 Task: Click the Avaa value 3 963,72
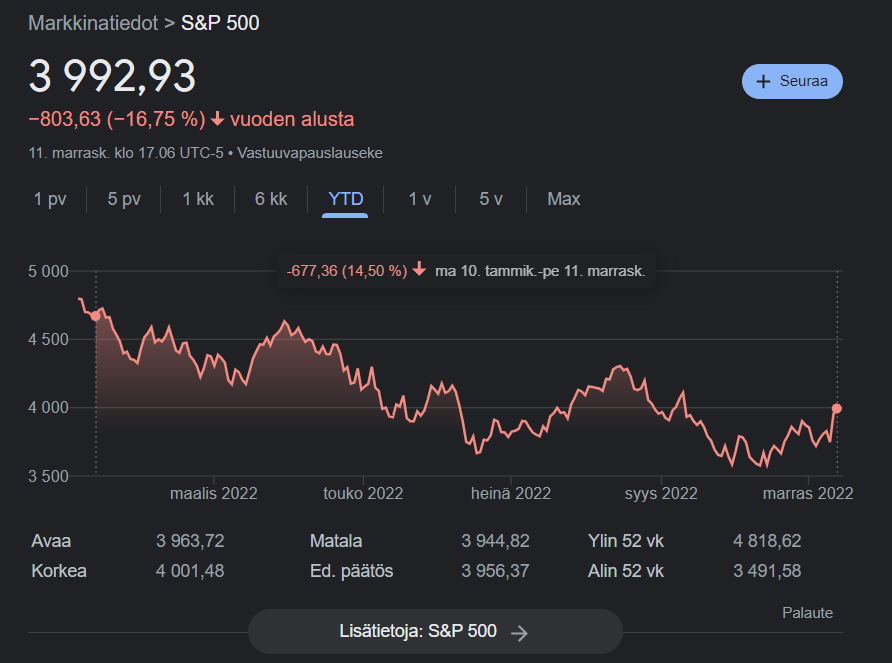(x=190, y=541)
